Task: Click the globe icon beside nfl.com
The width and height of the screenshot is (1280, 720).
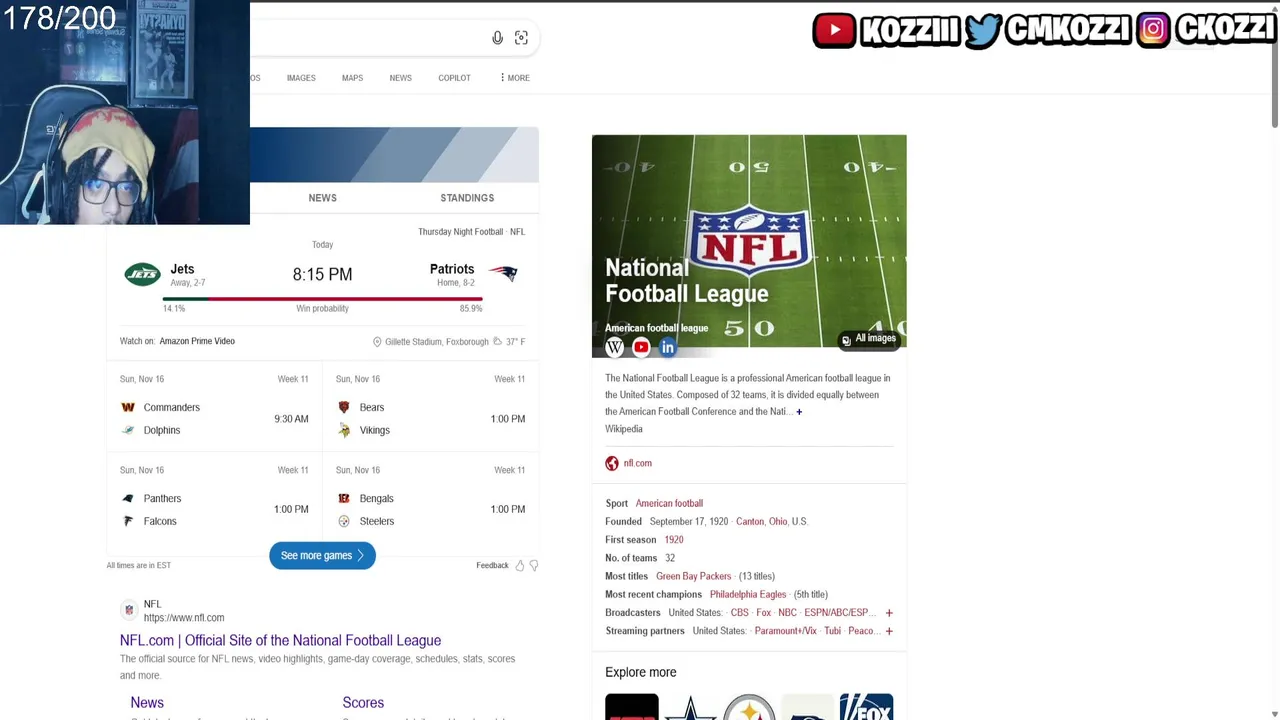Action: pos(612,463)
